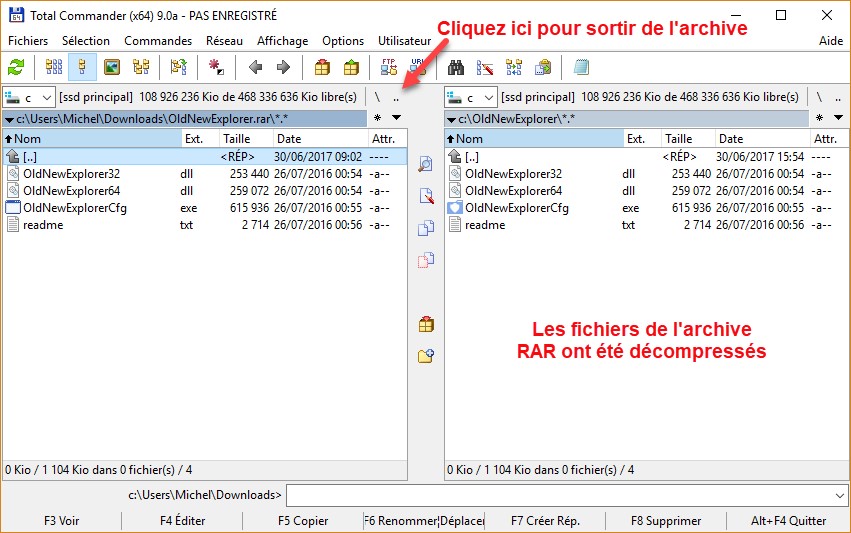Open the FTP connect icon
Screen dimensions: 851x533
389,67
